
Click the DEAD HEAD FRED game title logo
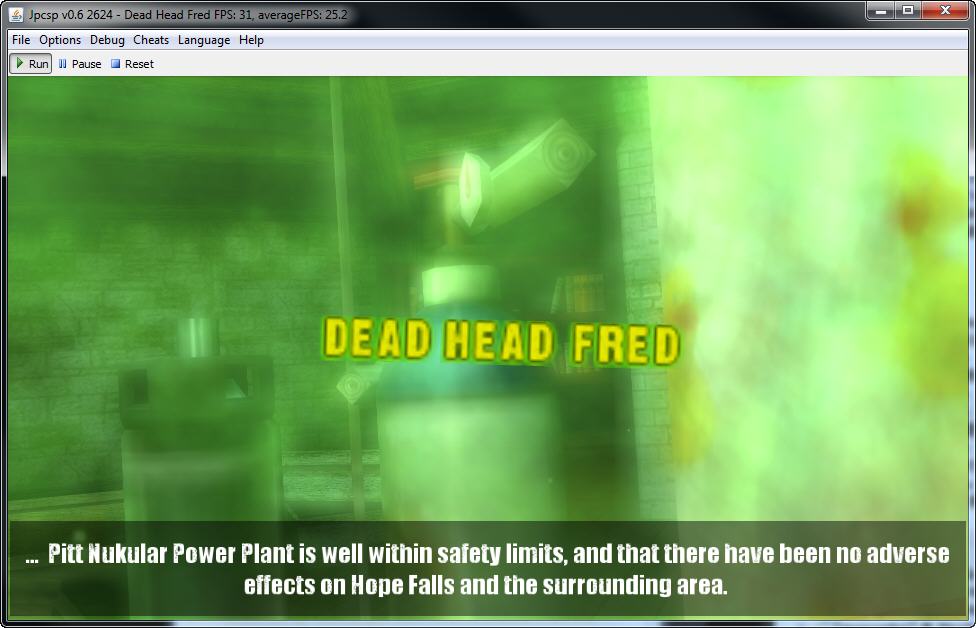[x=501, y=340]
